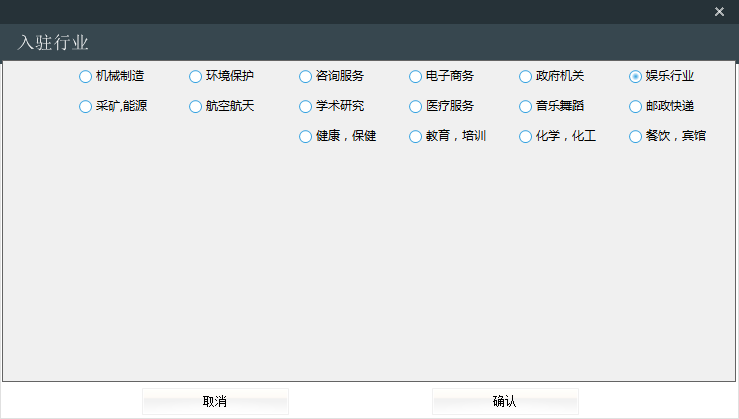Select the 医疗服务 option
The width and height of the screenshot is (739, 419).
point(416,106)
